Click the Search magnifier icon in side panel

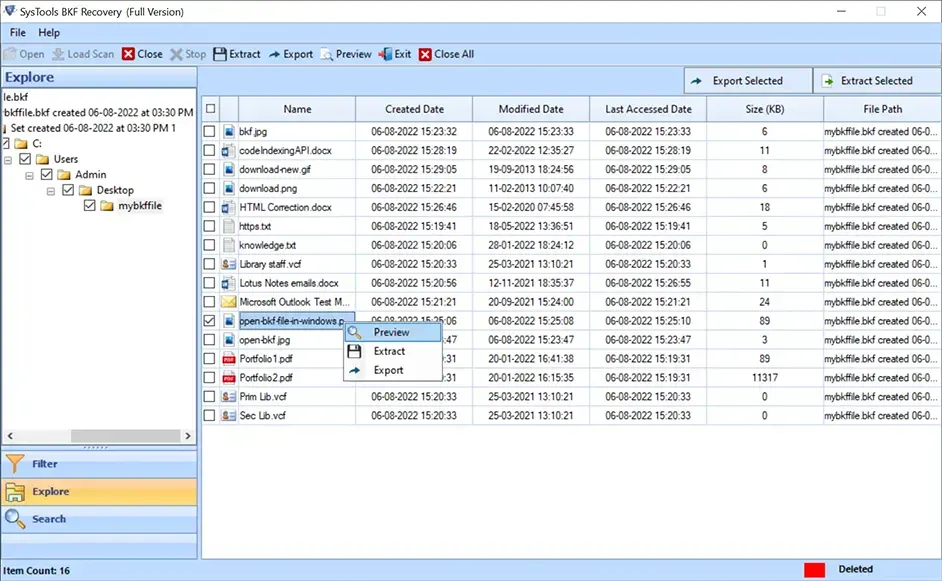click(x=15, y=519)
